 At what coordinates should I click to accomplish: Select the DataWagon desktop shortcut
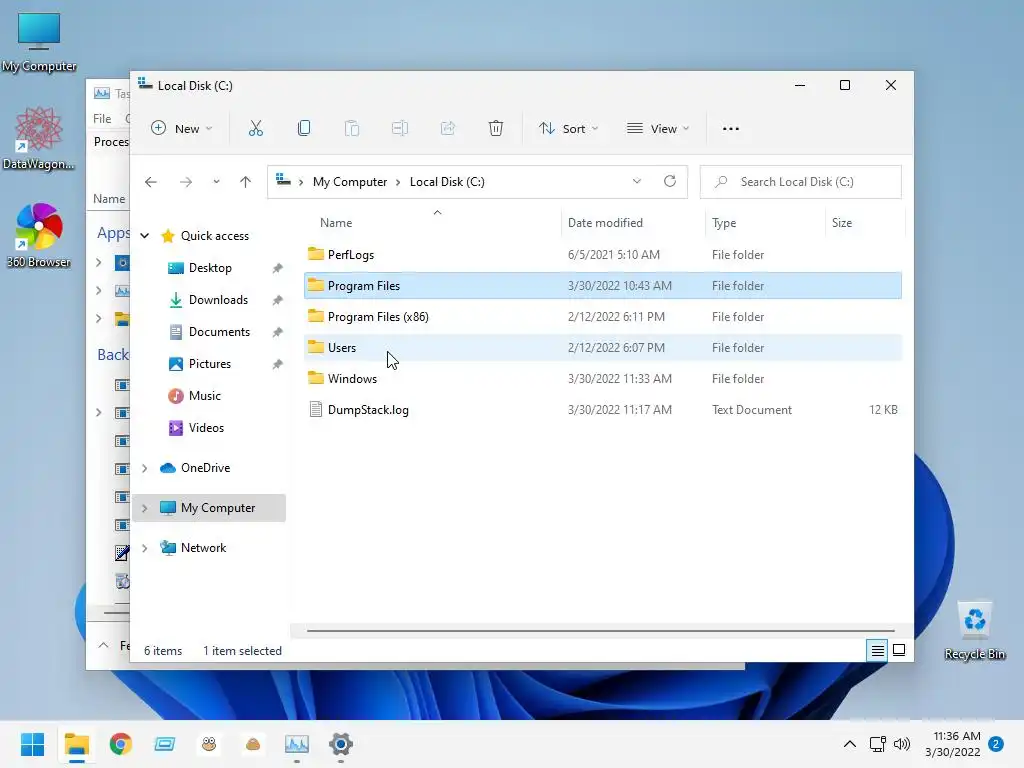[39, 138]
